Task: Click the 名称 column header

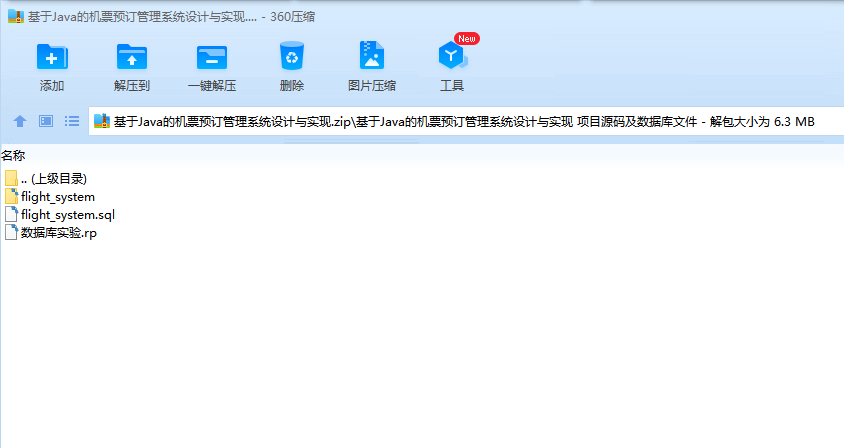Action: (13, 156)
